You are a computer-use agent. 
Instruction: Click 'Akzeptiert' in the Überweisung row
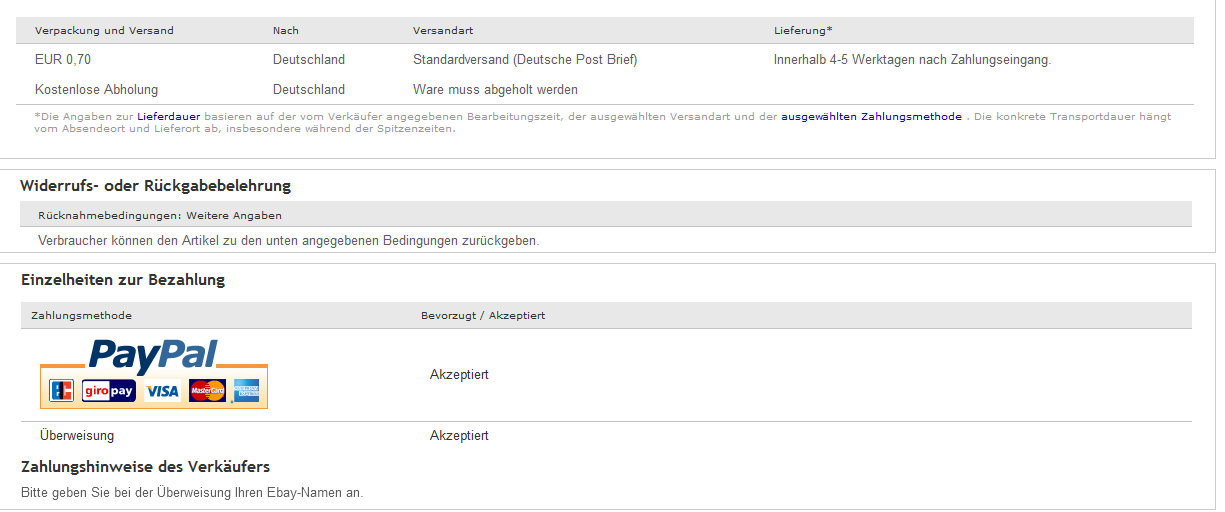(459, 436)
